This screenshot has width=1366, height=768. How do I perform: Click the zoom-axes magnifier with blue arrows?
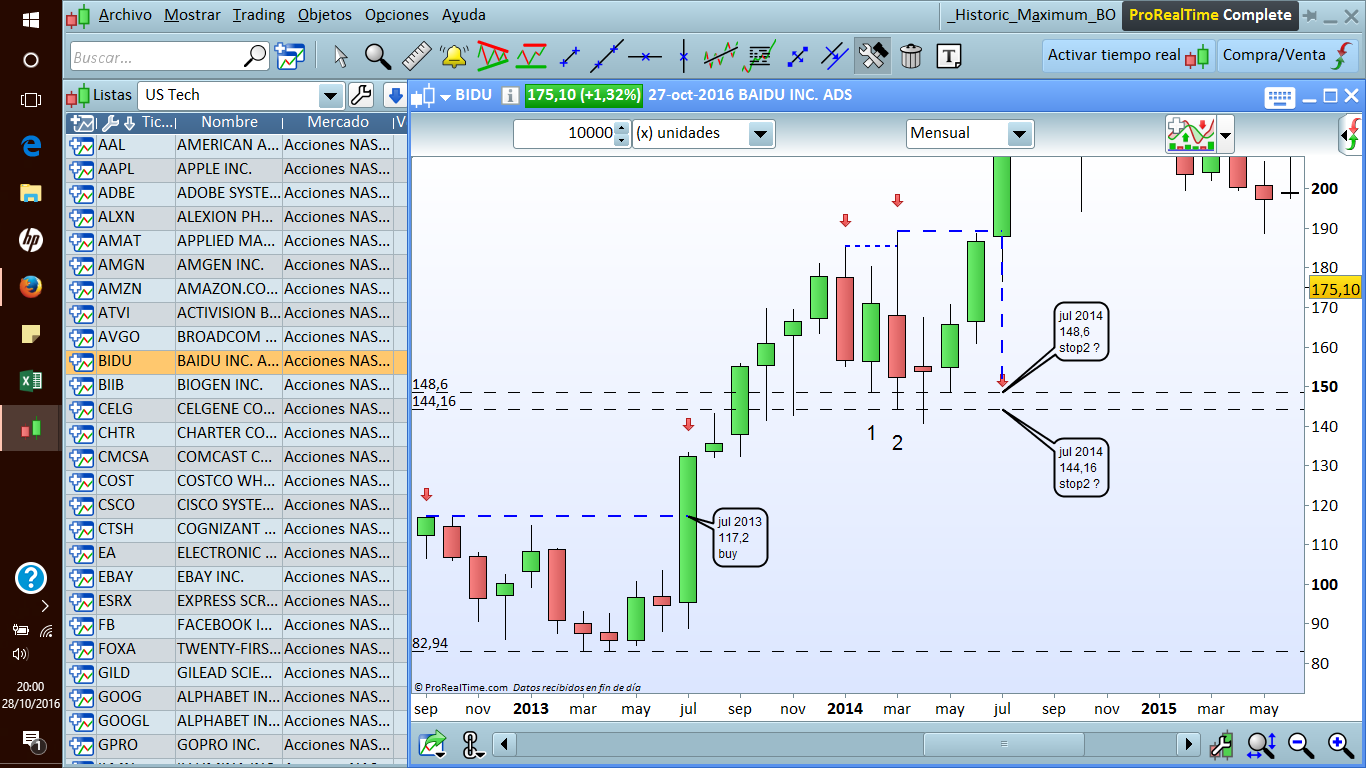tap(1261, 744)
